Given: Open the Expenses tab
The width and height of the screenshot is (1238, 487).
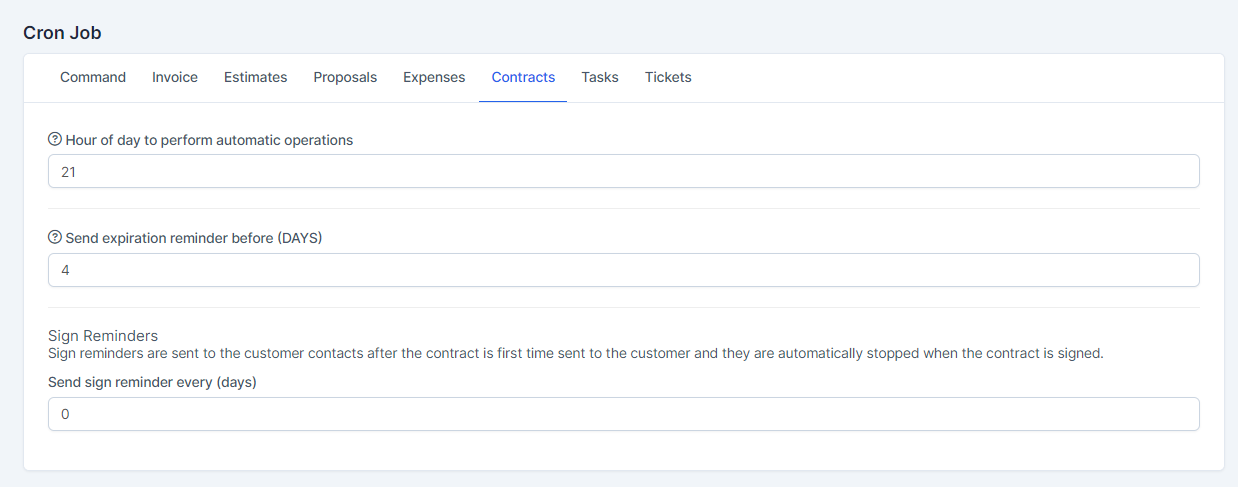Looking at the screenshot, I should 434,77.
